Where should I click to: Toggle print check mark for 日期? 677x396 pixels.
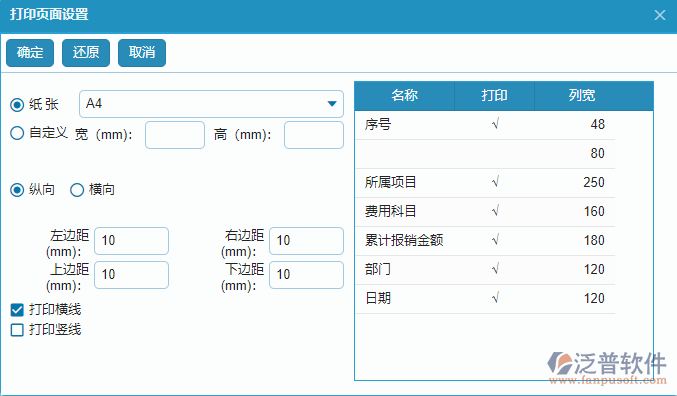495,298
